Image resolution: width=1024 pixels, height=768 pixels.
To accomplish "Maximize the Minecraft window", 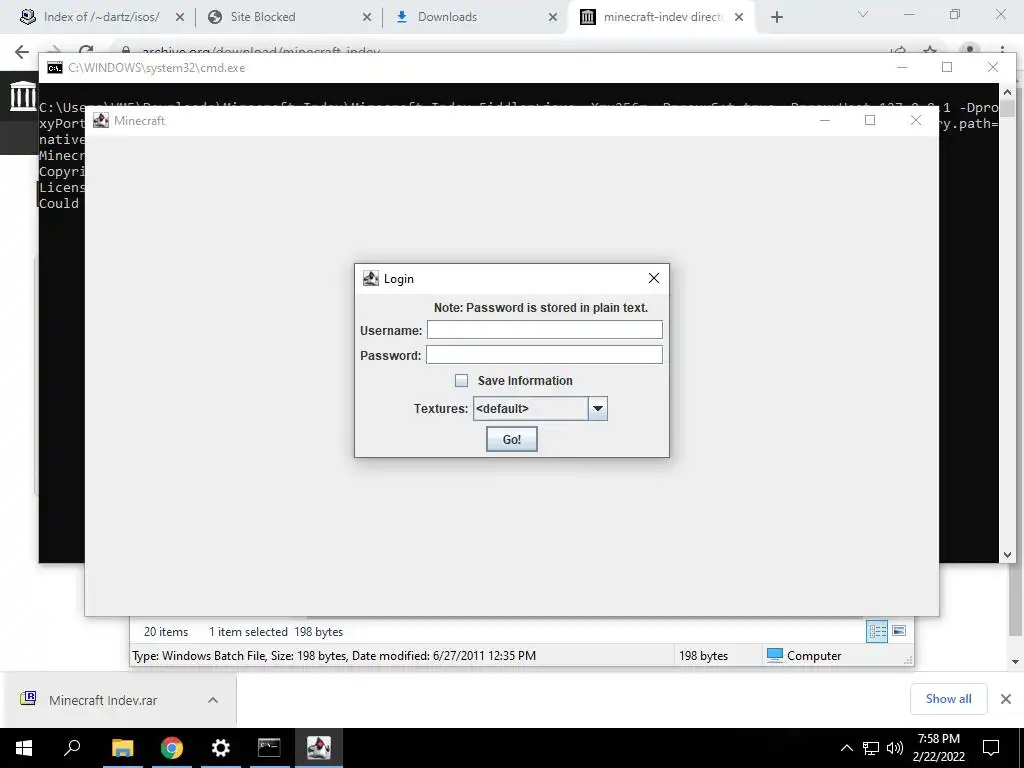I will [x=870, y=120].
